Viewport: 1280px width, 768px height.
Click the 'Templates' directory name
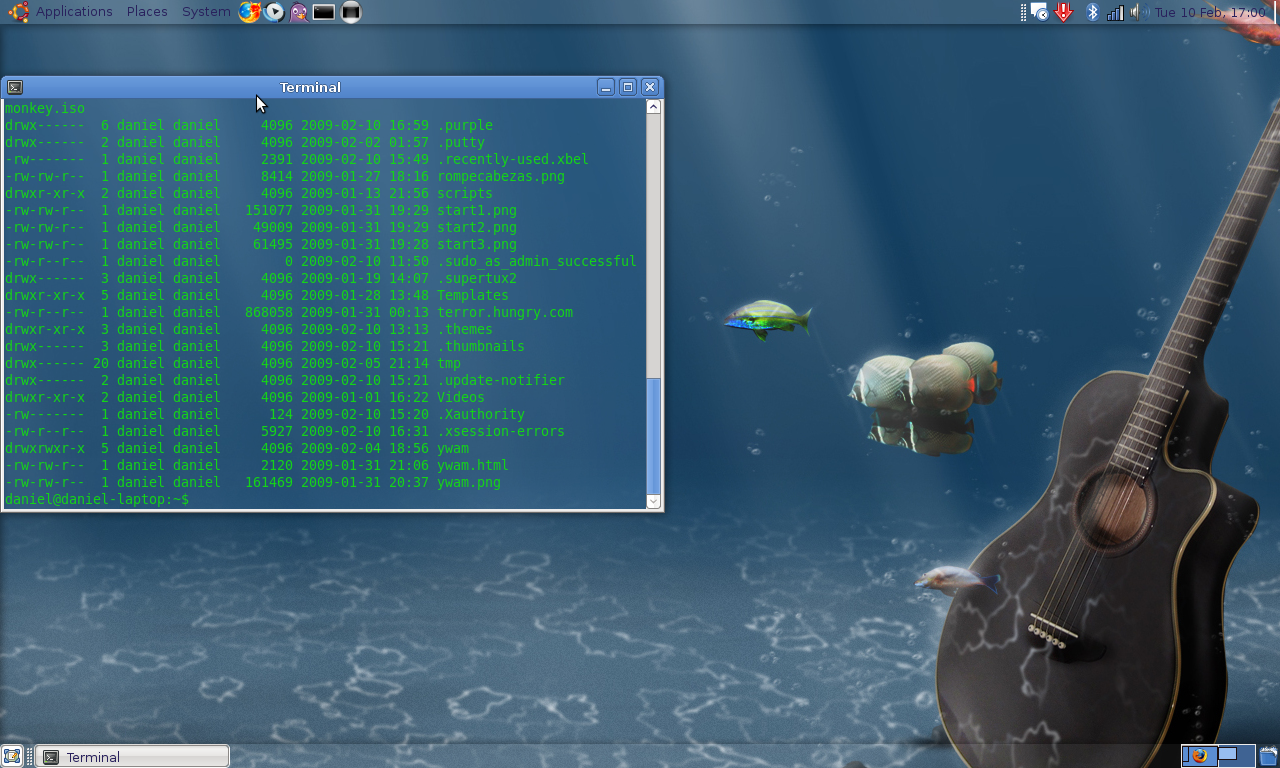tap(473, 295)
